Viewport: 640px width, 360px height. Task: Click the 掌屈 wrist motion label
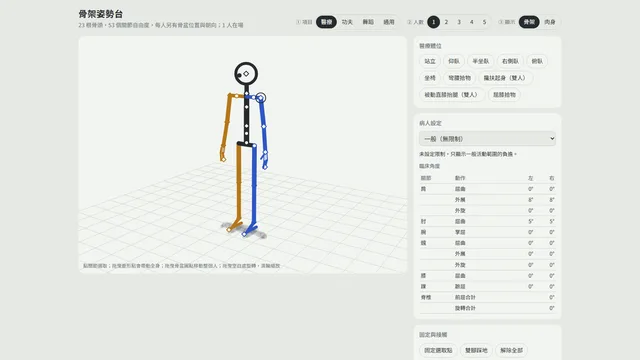[460, 232]
